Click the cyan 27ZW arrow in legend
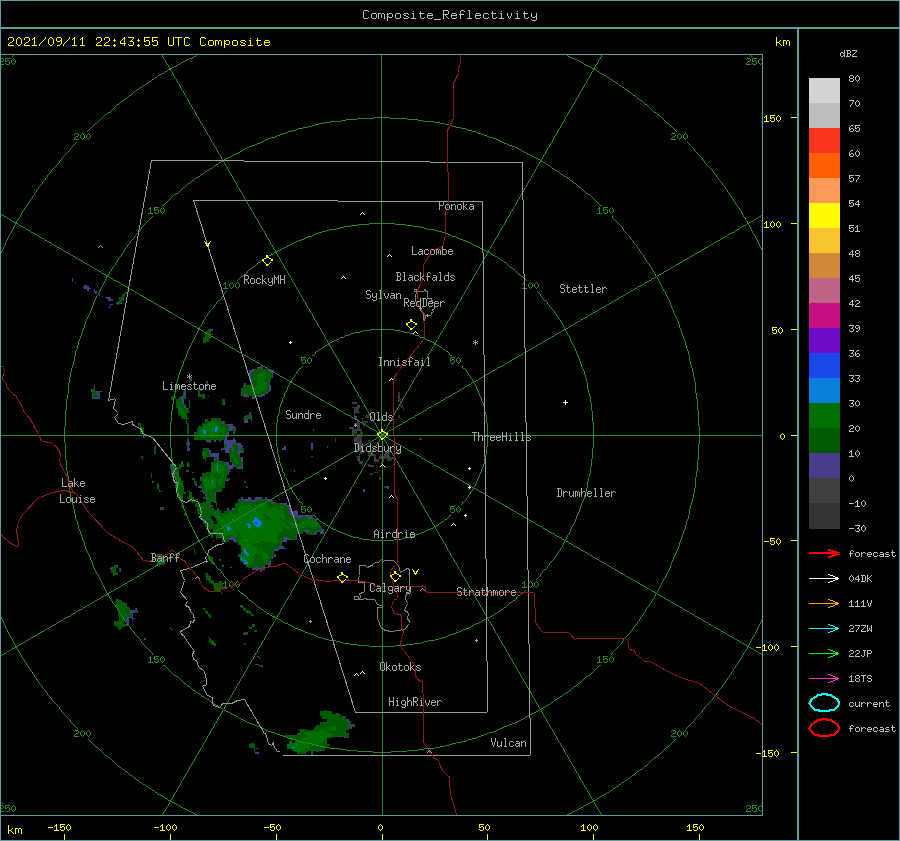The height and width of the screenshot is (841, 900). tap(824, 629)
